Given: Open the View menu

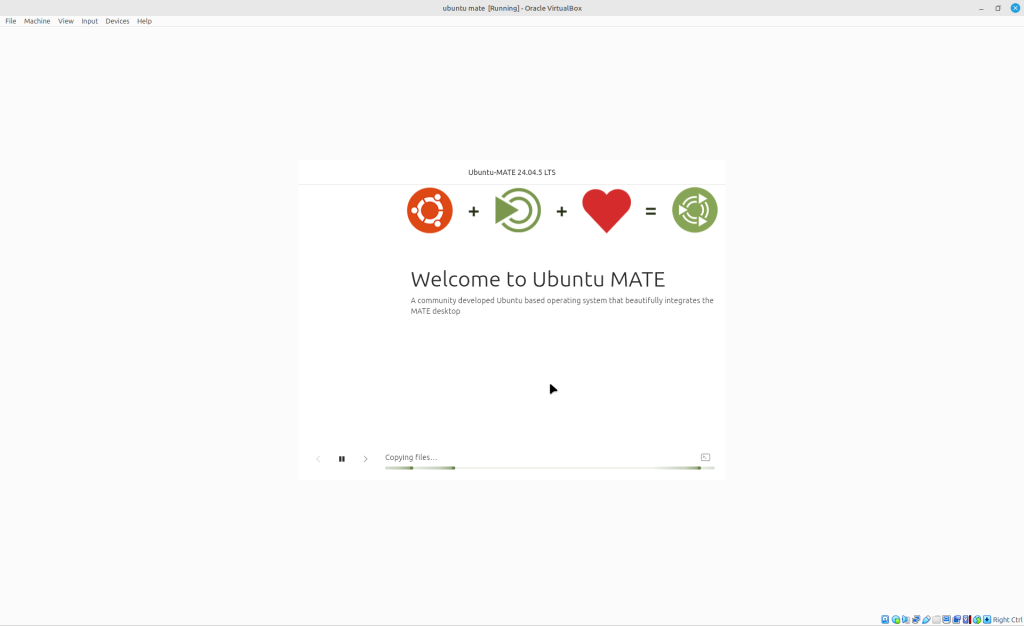Looking at the screenshot, I should coord(66,21).
